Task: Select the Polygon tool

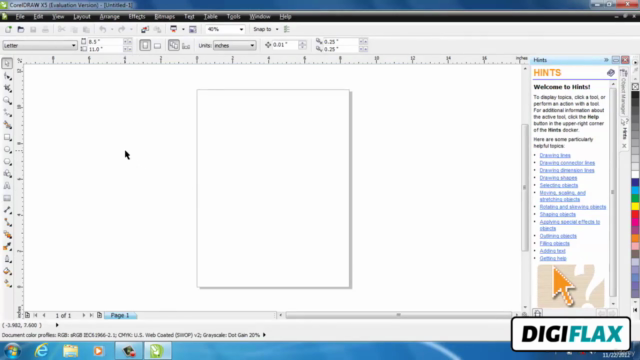Action: [7, 162]
